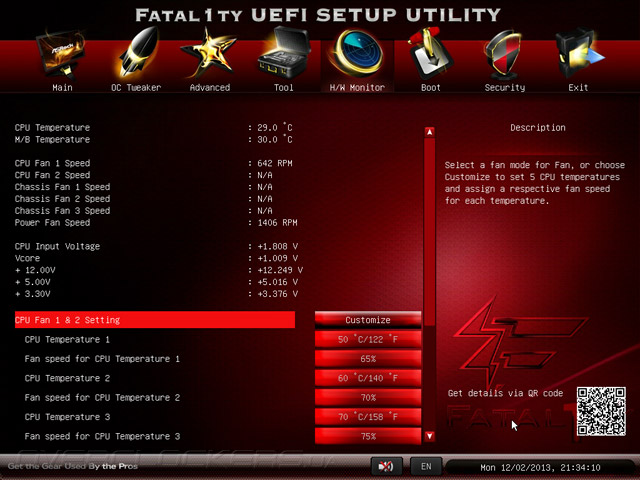Select the Exit tab label
This screenshot has width=640, height=480.
tap(578, 87)
